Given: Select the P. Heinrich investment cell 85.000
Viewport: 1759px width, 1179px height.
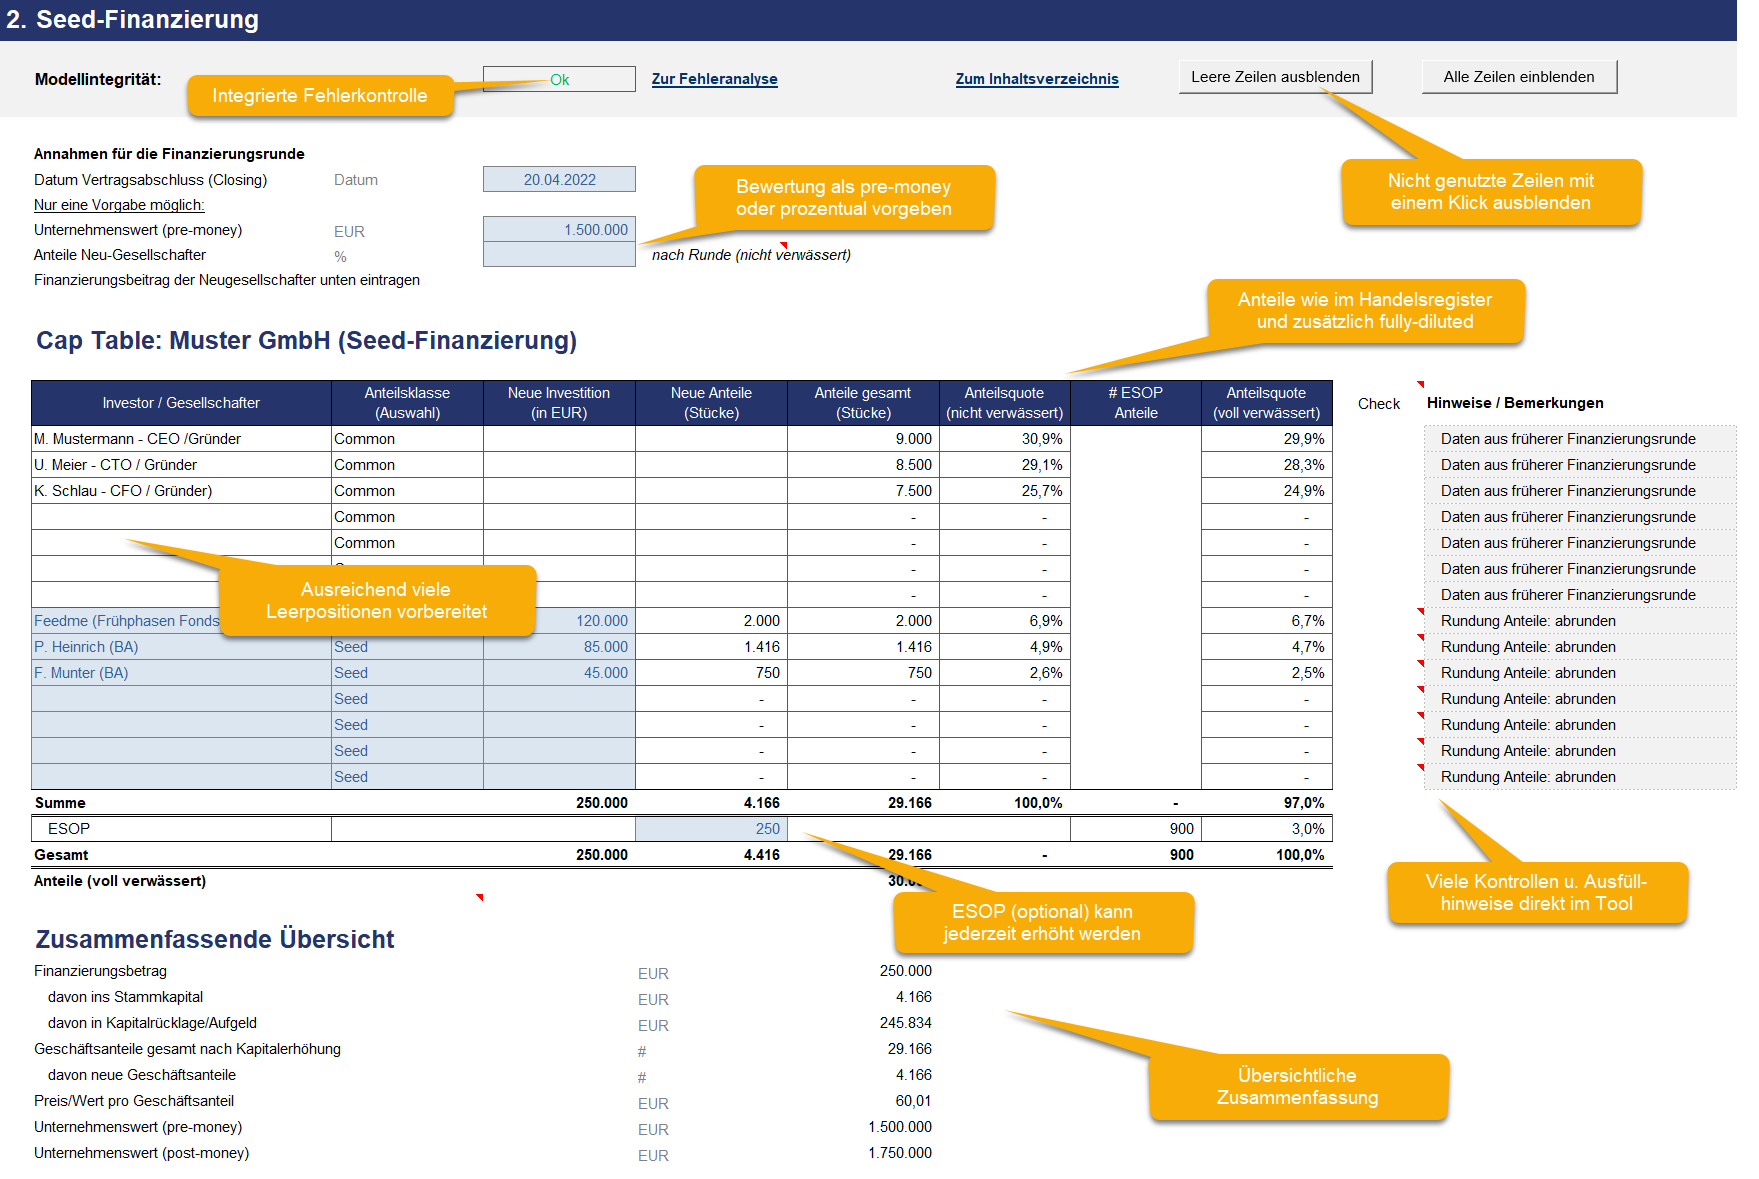Looking at the screenshot, I should pos(559,647).
